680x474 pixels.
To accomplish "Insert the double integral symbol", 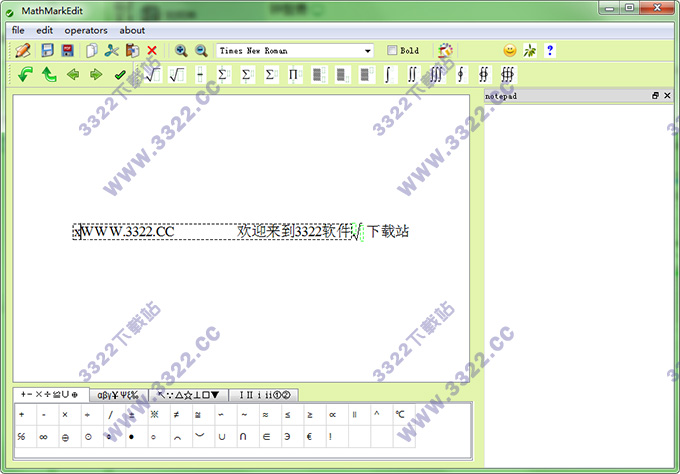I will (412, 75).
